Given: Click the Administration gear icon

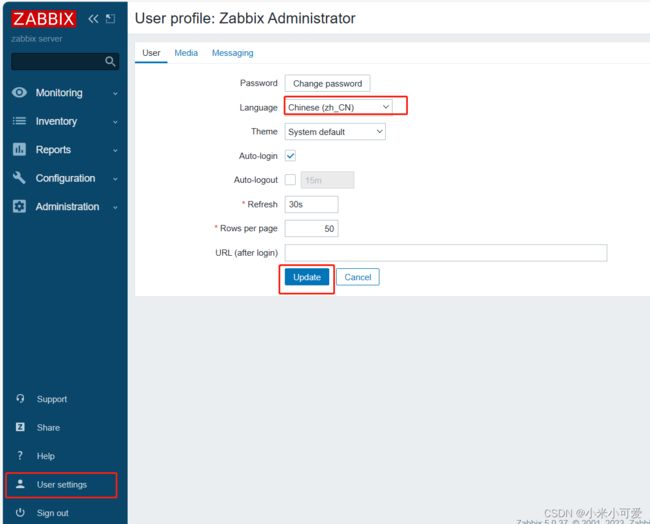Looking at the screenshot, I should (x=19, y=206).
